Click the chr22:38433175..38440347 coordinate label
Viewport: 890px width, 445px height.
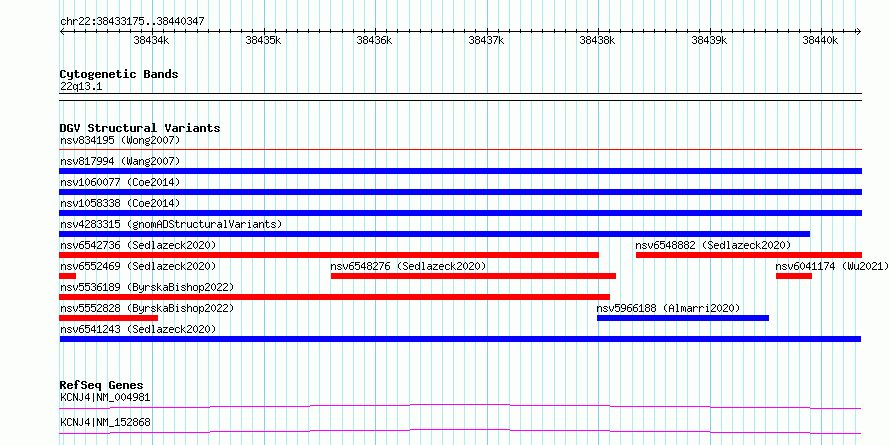[132, 22]
